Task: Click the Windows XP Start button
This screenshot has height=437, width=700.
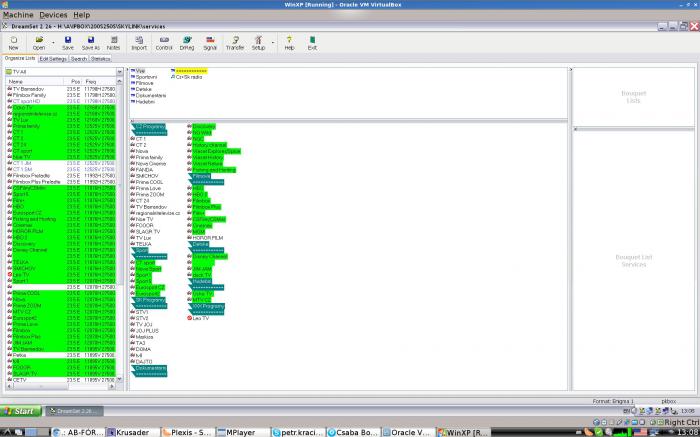Action: pyautogui.click(x=21, y=411)
